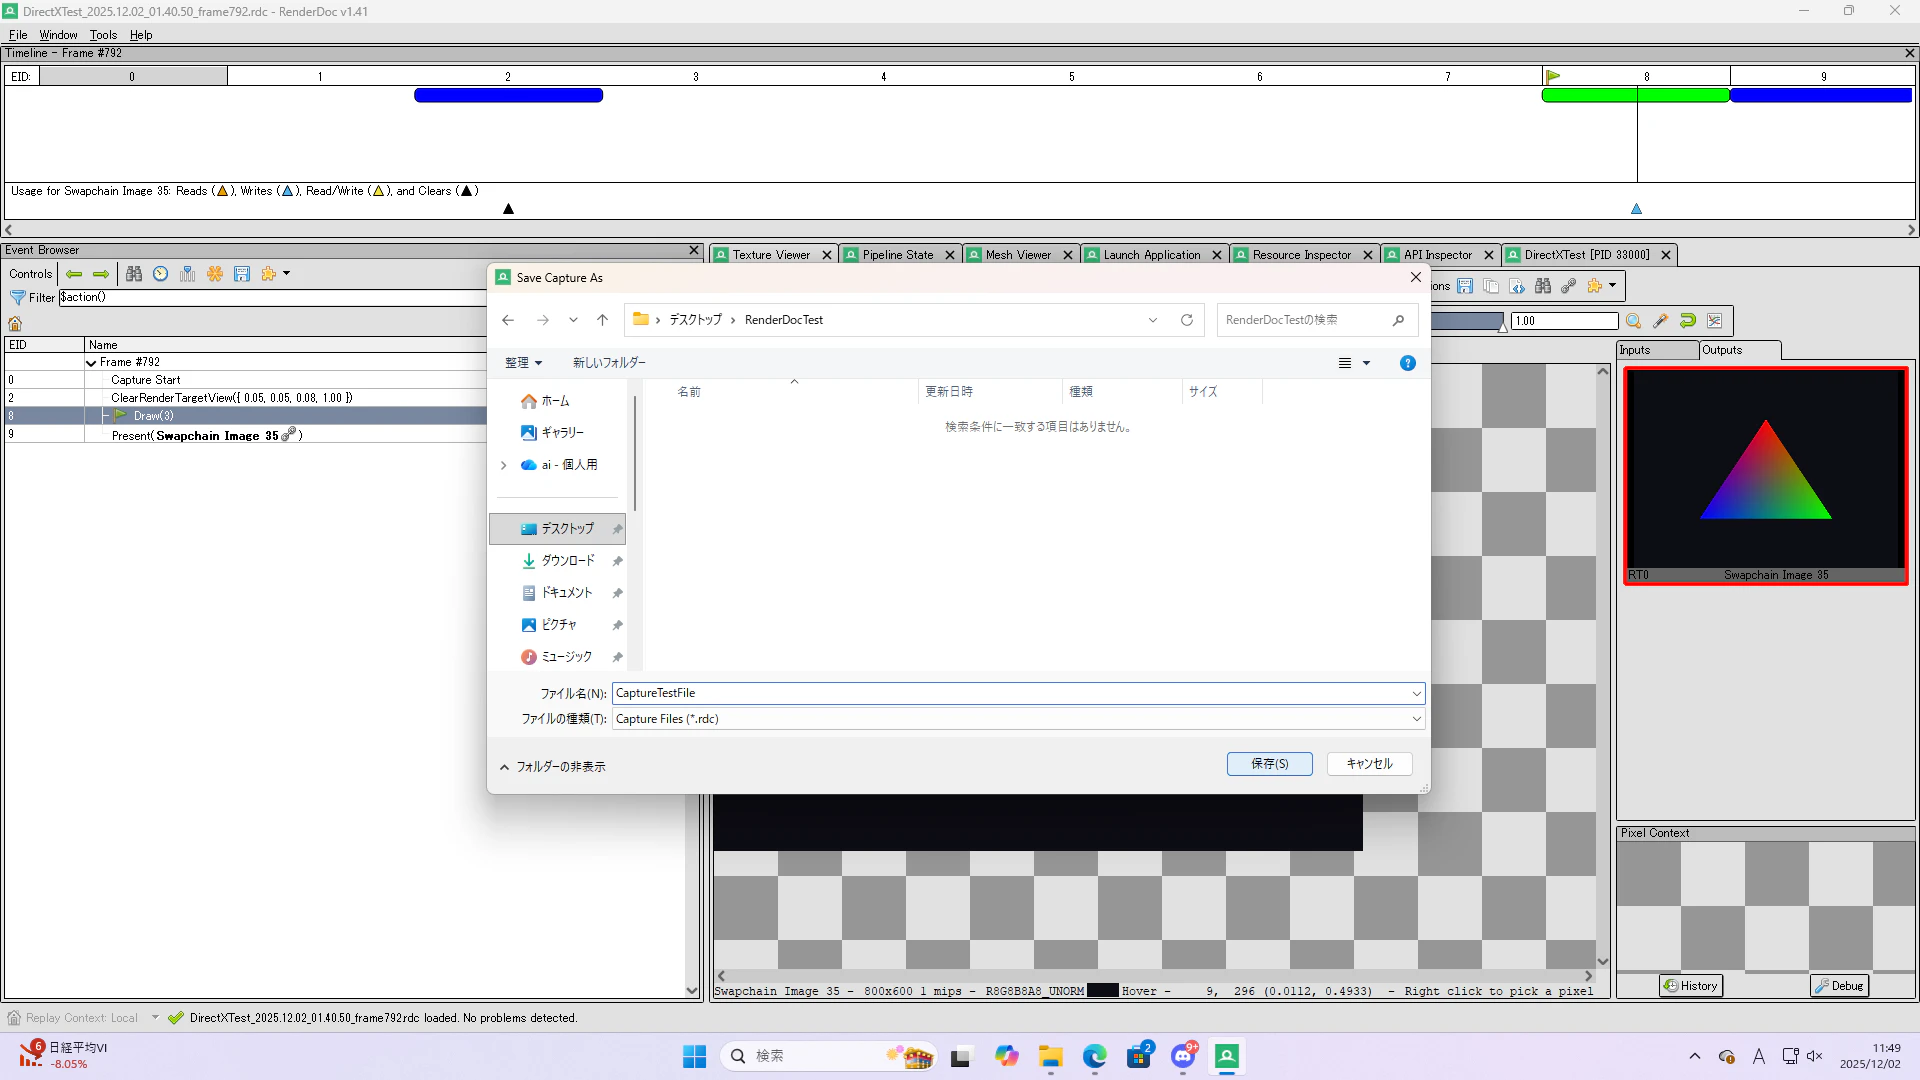Click the green back arrow in Event Browser
The image size is (1920, 1080).
click(x=74, y=274)
